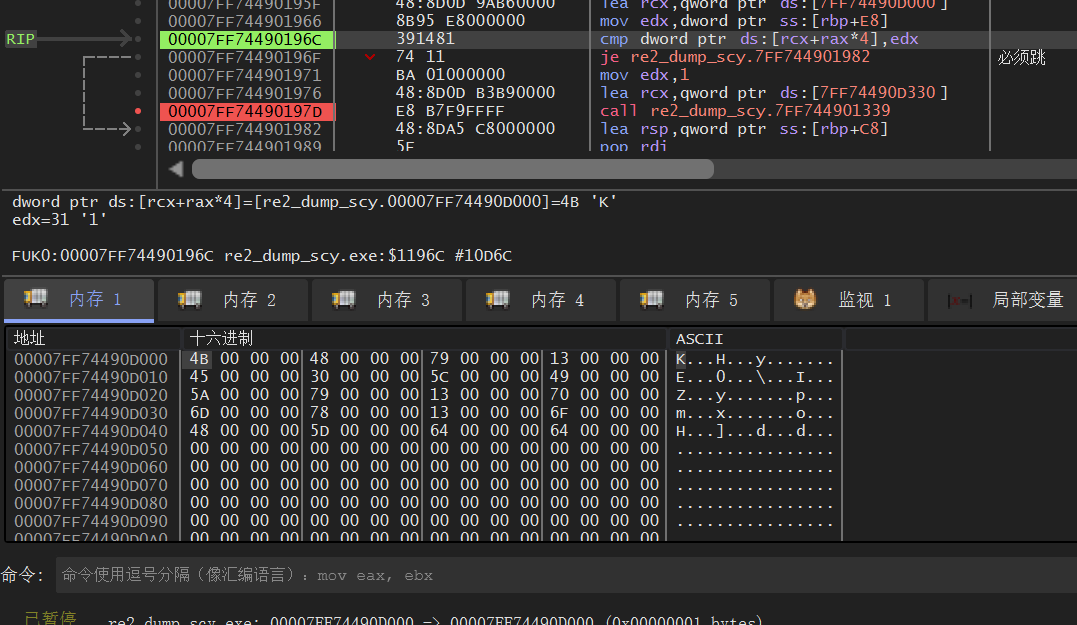Click the red jump arrow beside the je instruction
Screen dimensions: 1077x625
[x=370, y=57]
